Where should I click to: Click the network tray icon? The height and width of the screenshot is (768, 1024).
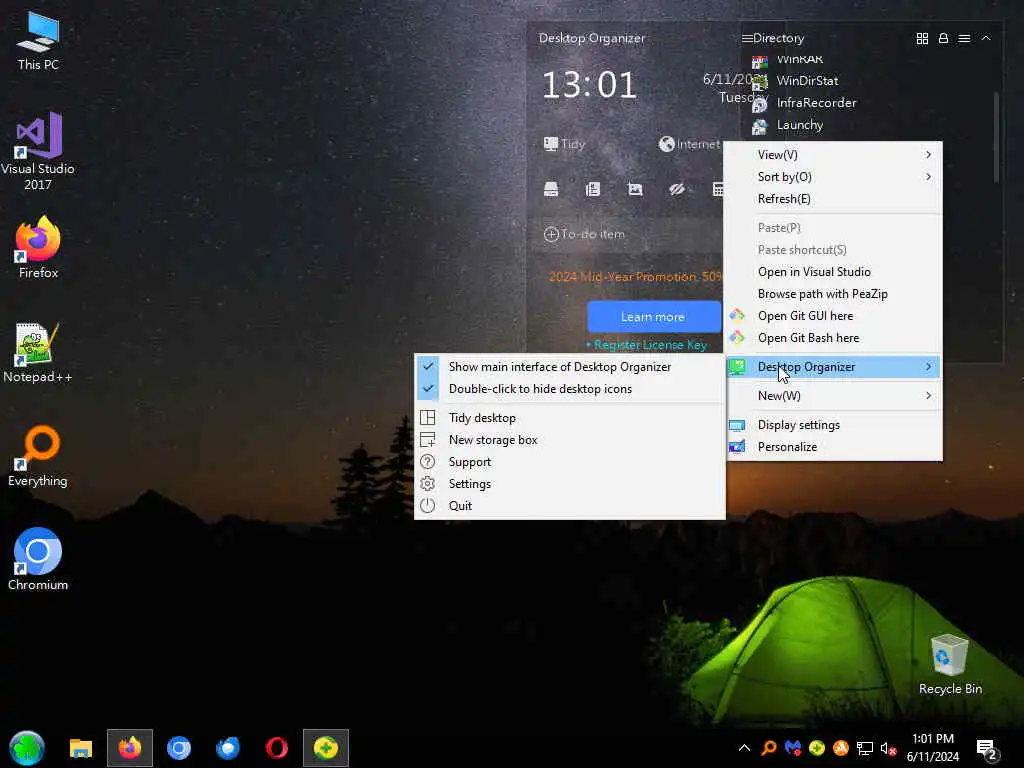coord(865,748)
